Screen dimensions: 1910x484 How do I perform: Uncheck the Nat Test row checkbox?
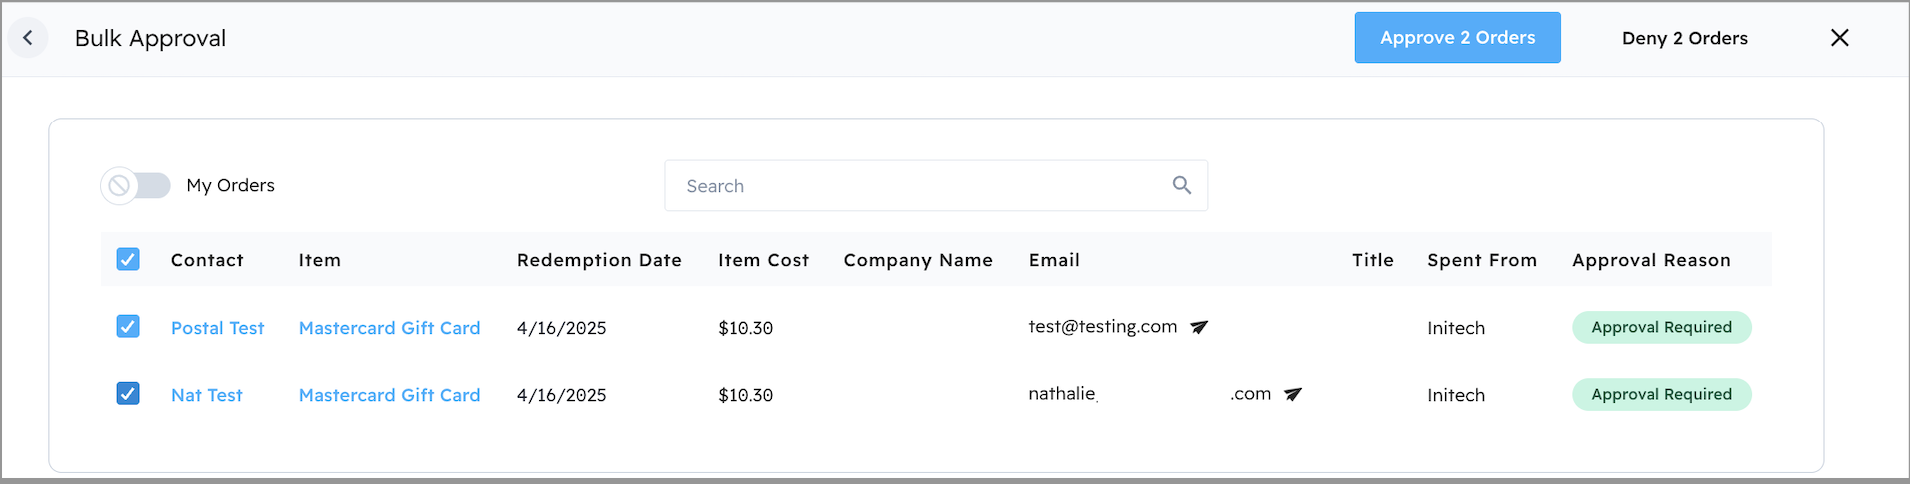point(128,394)
